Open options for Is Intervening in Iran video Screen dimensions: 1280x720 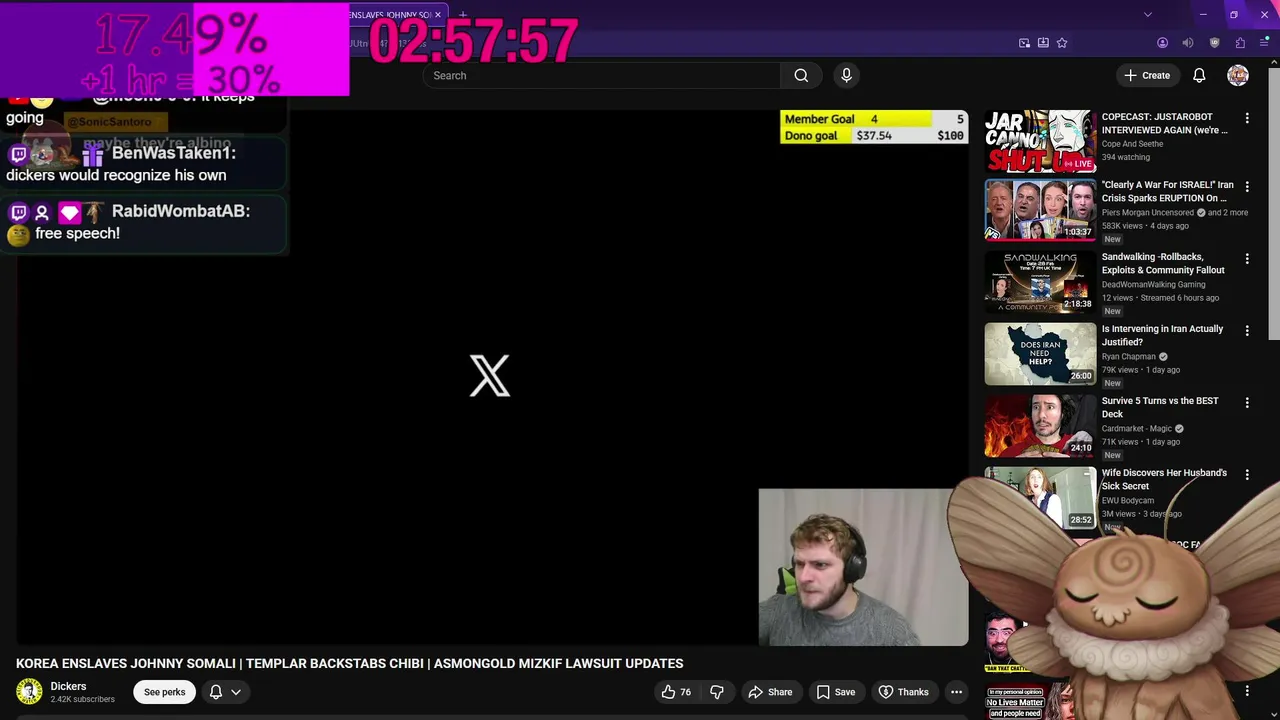(x=1247, y=330)
